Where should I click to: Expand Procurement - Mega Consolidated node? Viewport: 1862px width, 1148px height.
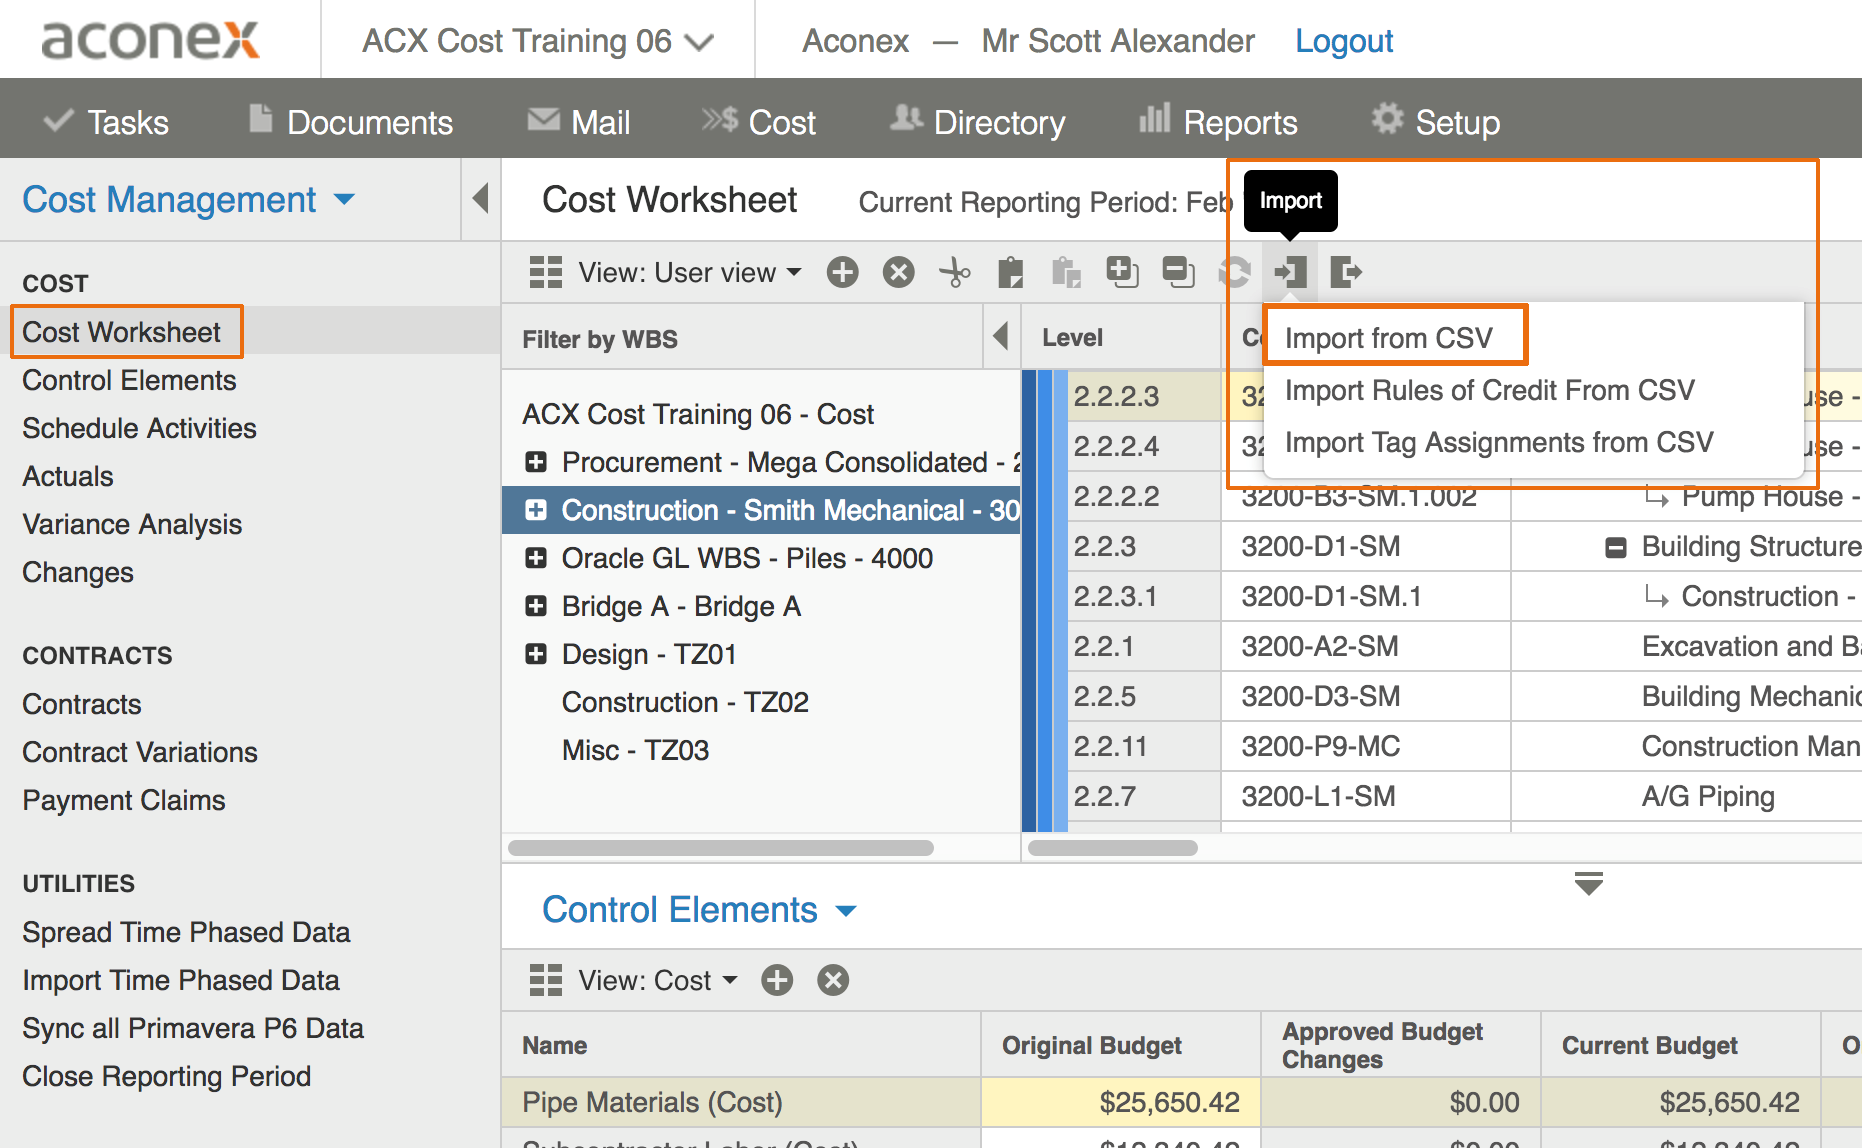click(x=536, y=462)
